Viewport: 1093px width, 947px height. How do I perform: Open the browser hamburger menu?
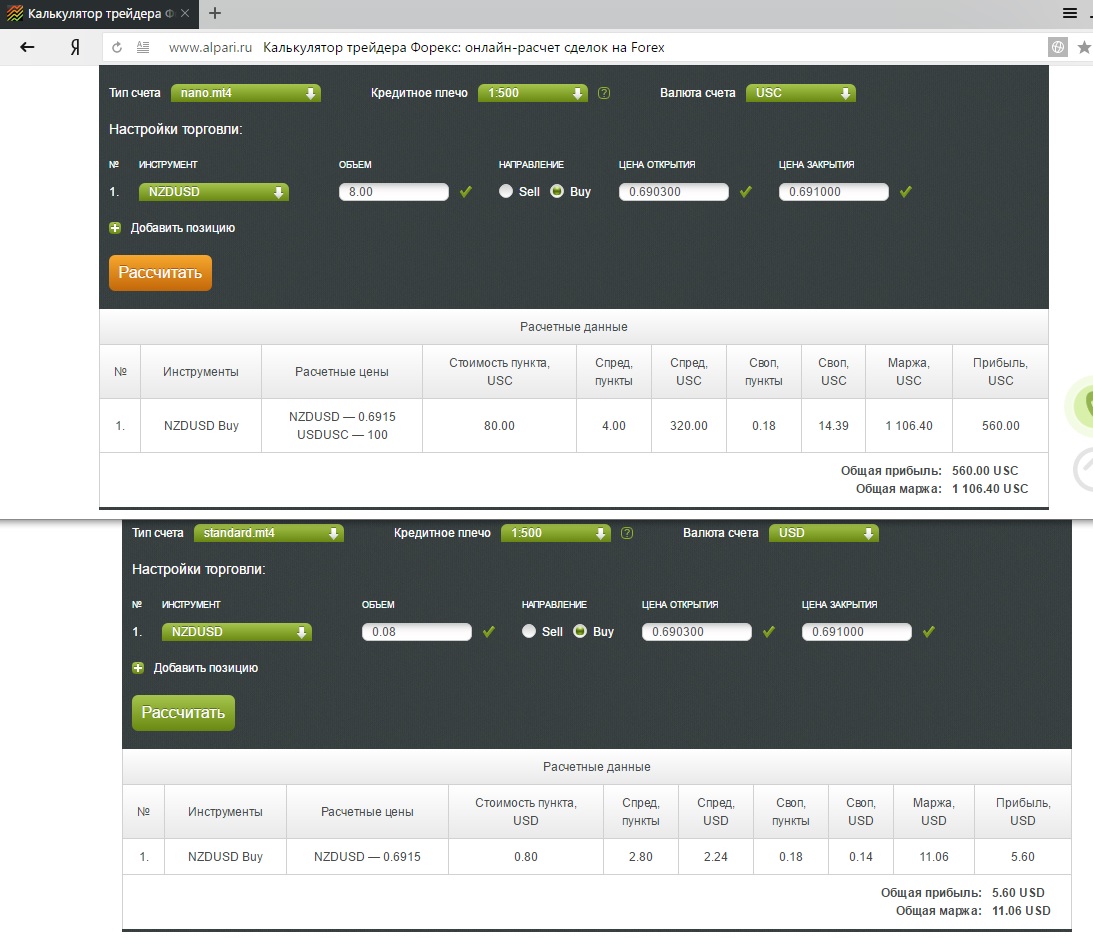pyautogui.click(x=1070, y=13)
